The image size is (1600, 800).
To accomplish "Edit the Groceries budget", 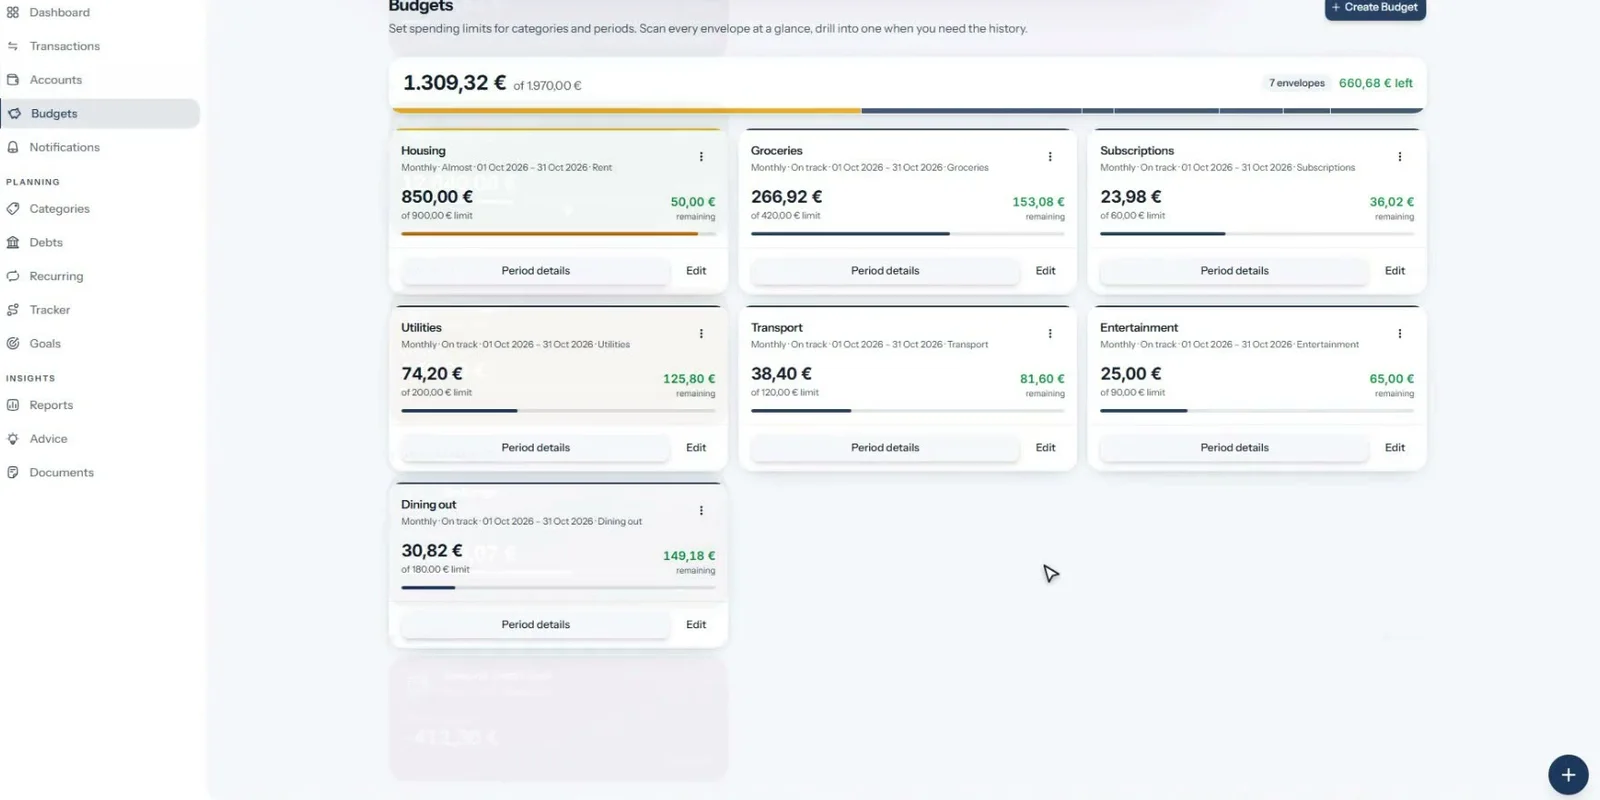I will click(1045, 271).
